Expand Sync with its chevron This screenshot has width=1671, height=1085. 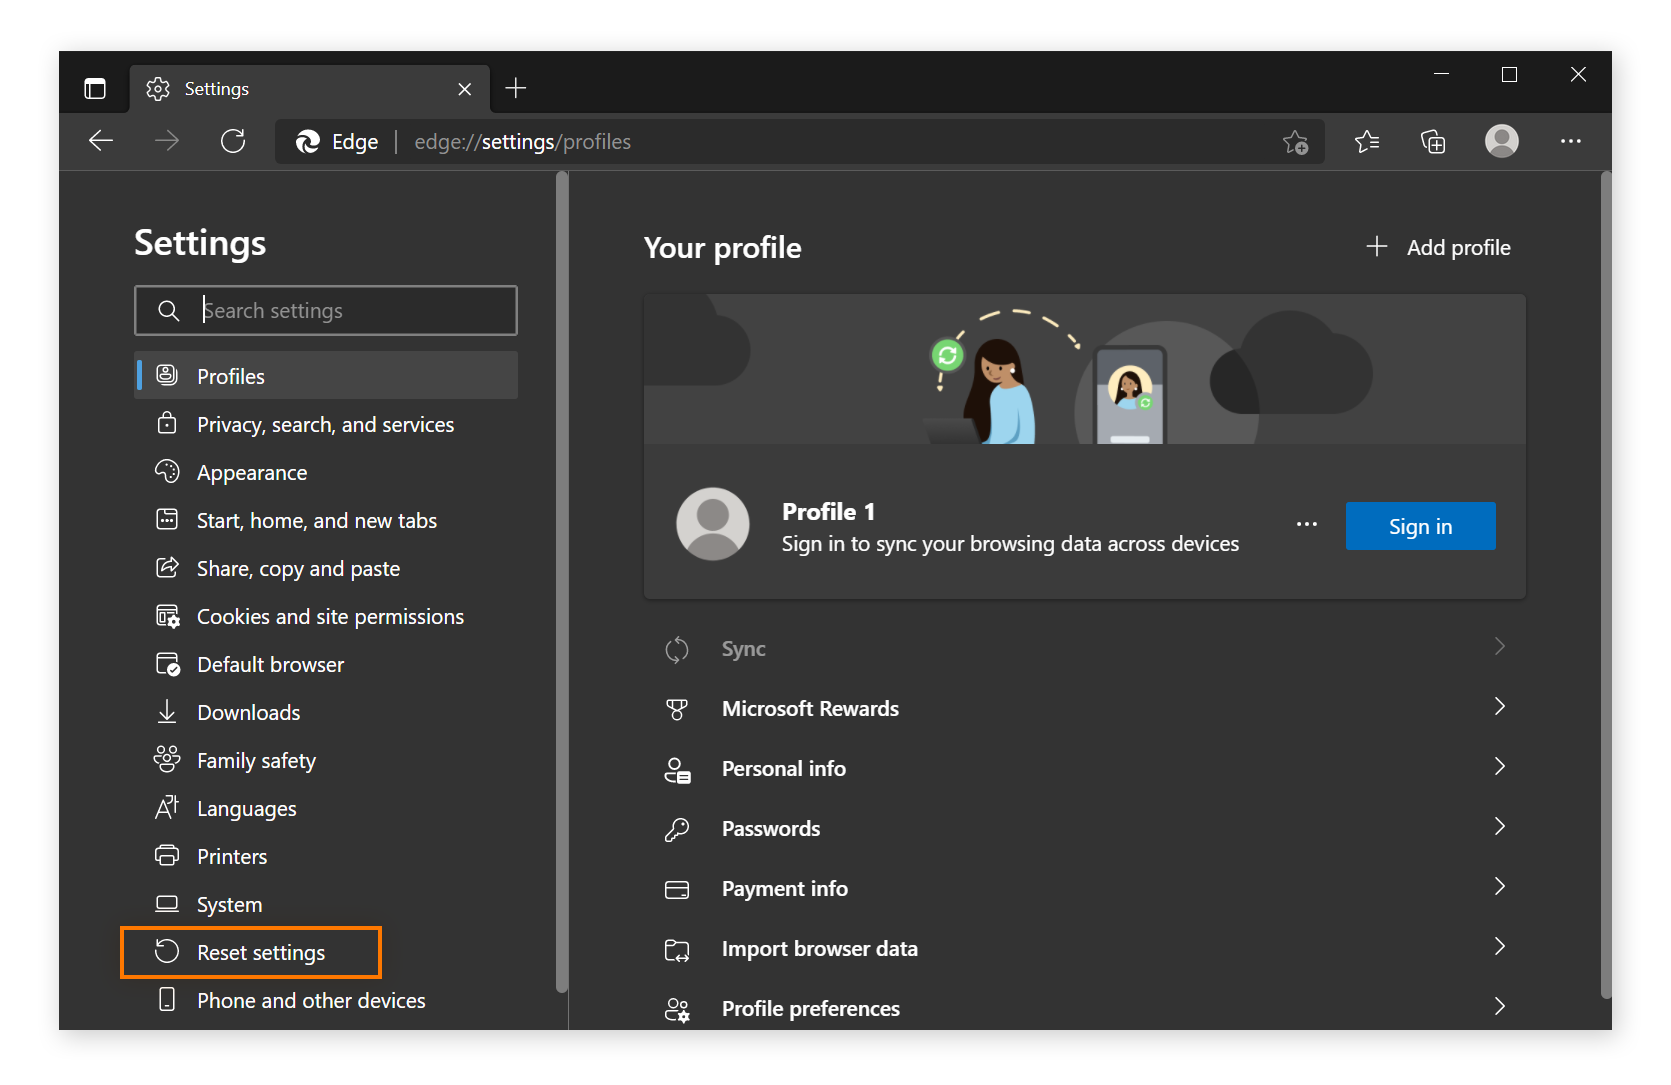coord(1499,646)
